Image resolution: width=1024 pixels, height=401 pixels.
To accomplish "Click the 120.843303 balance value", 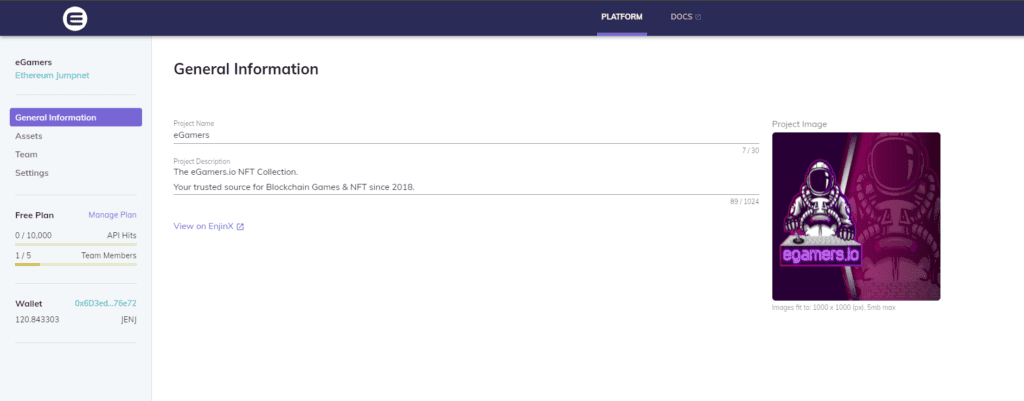I will click(x=37, y=319).
